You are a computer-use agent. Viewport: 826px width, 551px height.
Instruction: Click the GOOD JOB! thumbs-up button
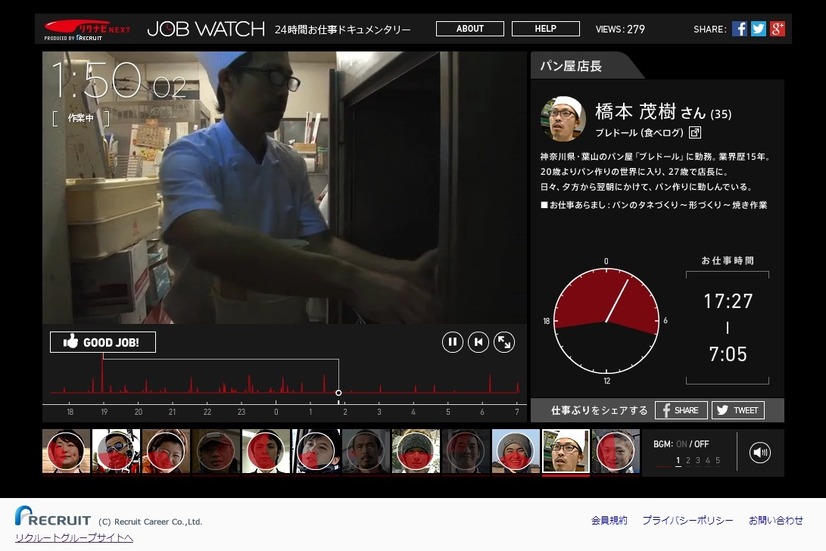tap(103, 342)
